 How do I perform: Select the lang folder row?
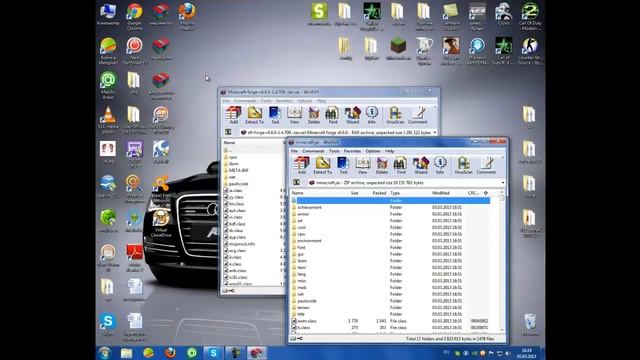point(391,274)
